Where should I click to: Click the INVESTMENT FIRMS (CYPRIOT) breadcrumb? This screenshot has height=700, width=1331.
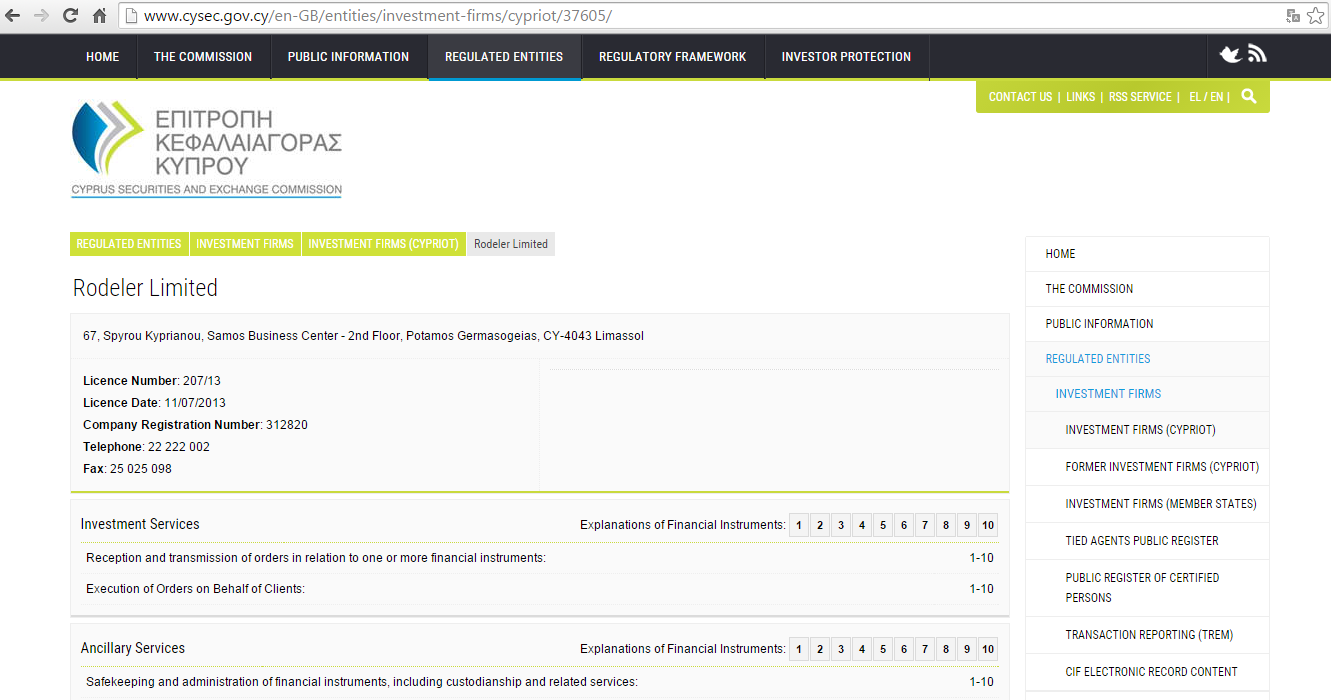tap(383, 244)
